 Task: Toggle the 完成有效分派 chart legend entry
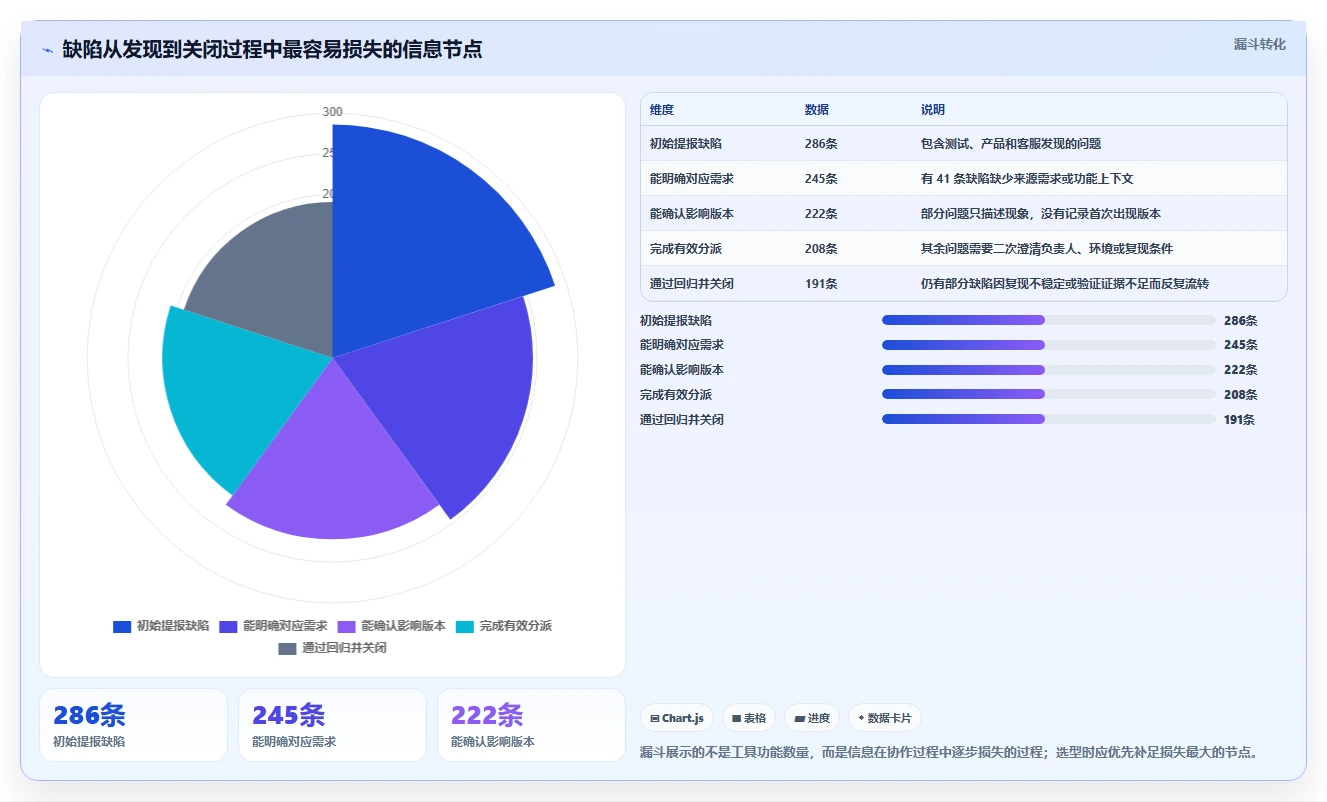[x=504, y=626]
